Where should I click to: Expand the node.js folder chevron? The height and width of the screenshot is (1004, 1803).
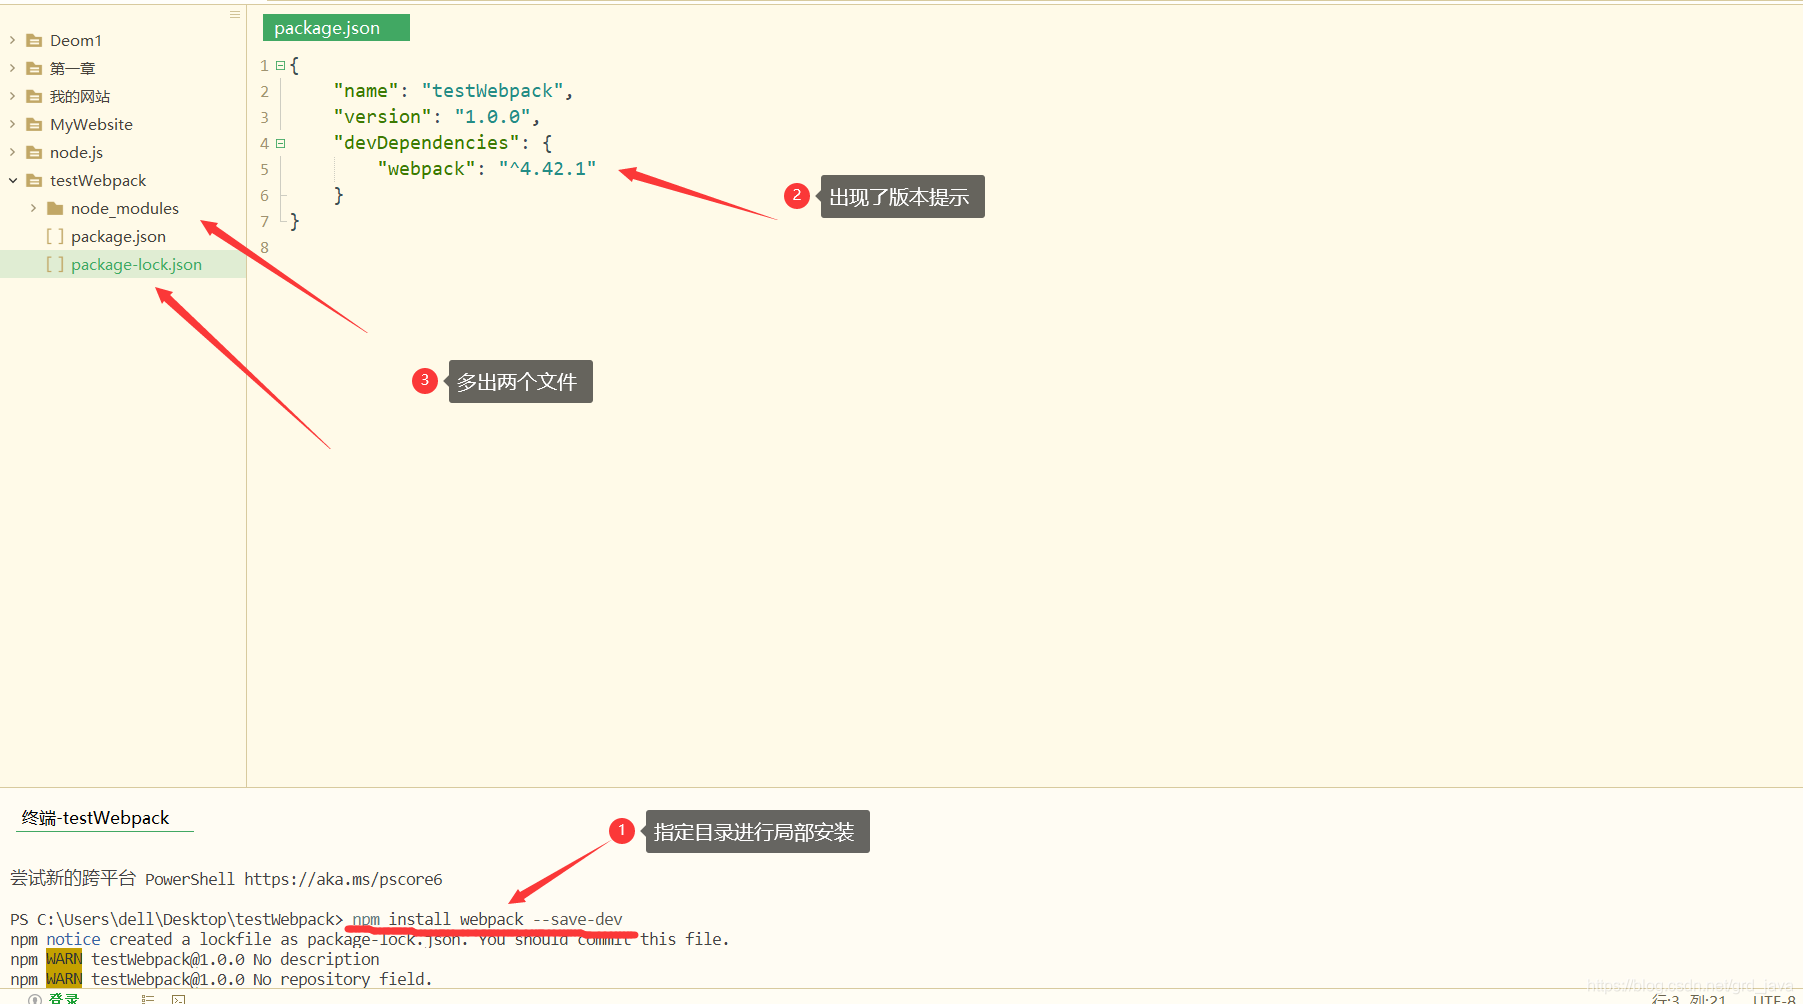(12, 152)
